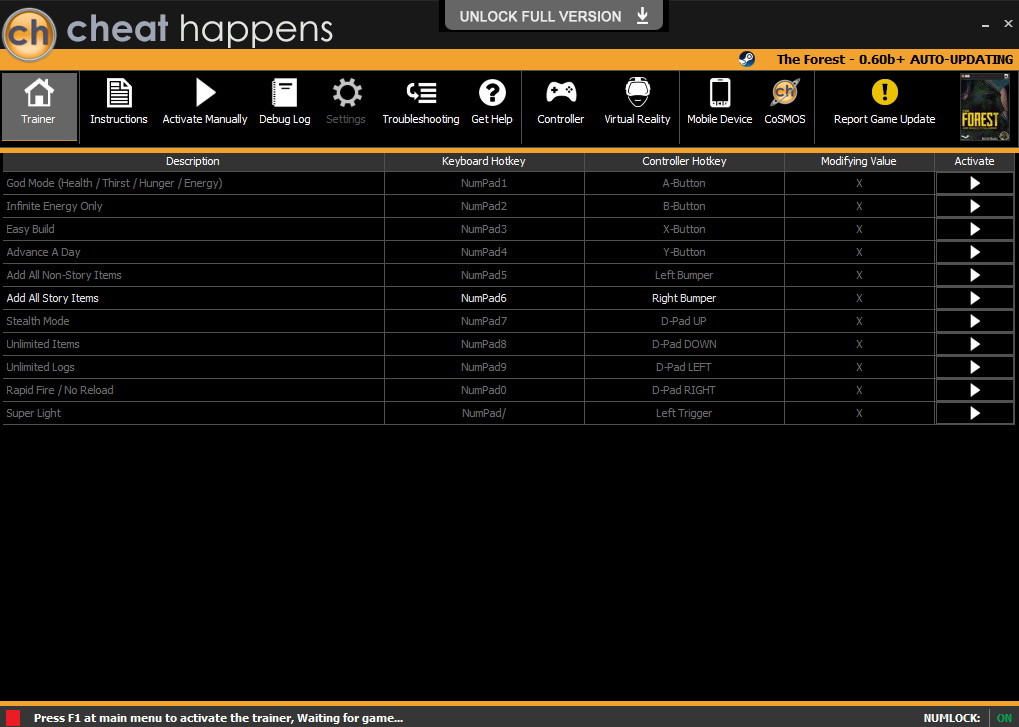
Task: Open the Trainer home tab
Action: [x=39, y=107]
